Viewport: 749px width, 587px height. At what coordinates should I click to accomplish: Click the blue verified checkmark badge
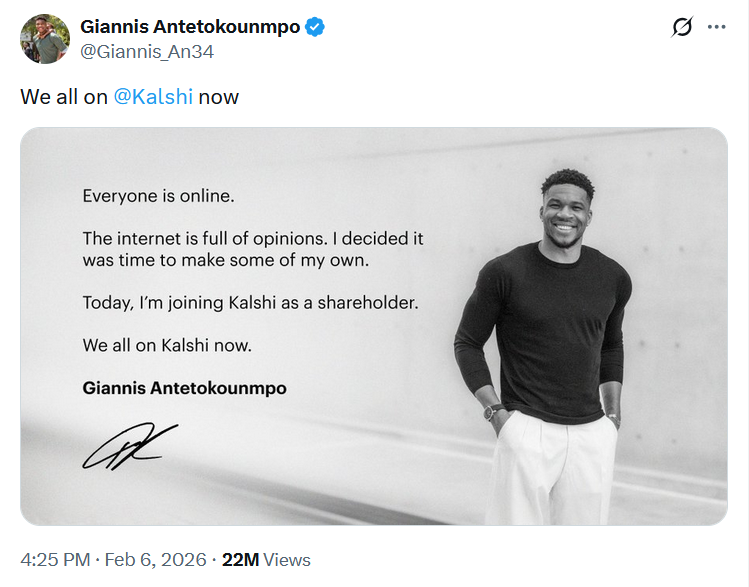pyautogui.click(x=315, y=27)
